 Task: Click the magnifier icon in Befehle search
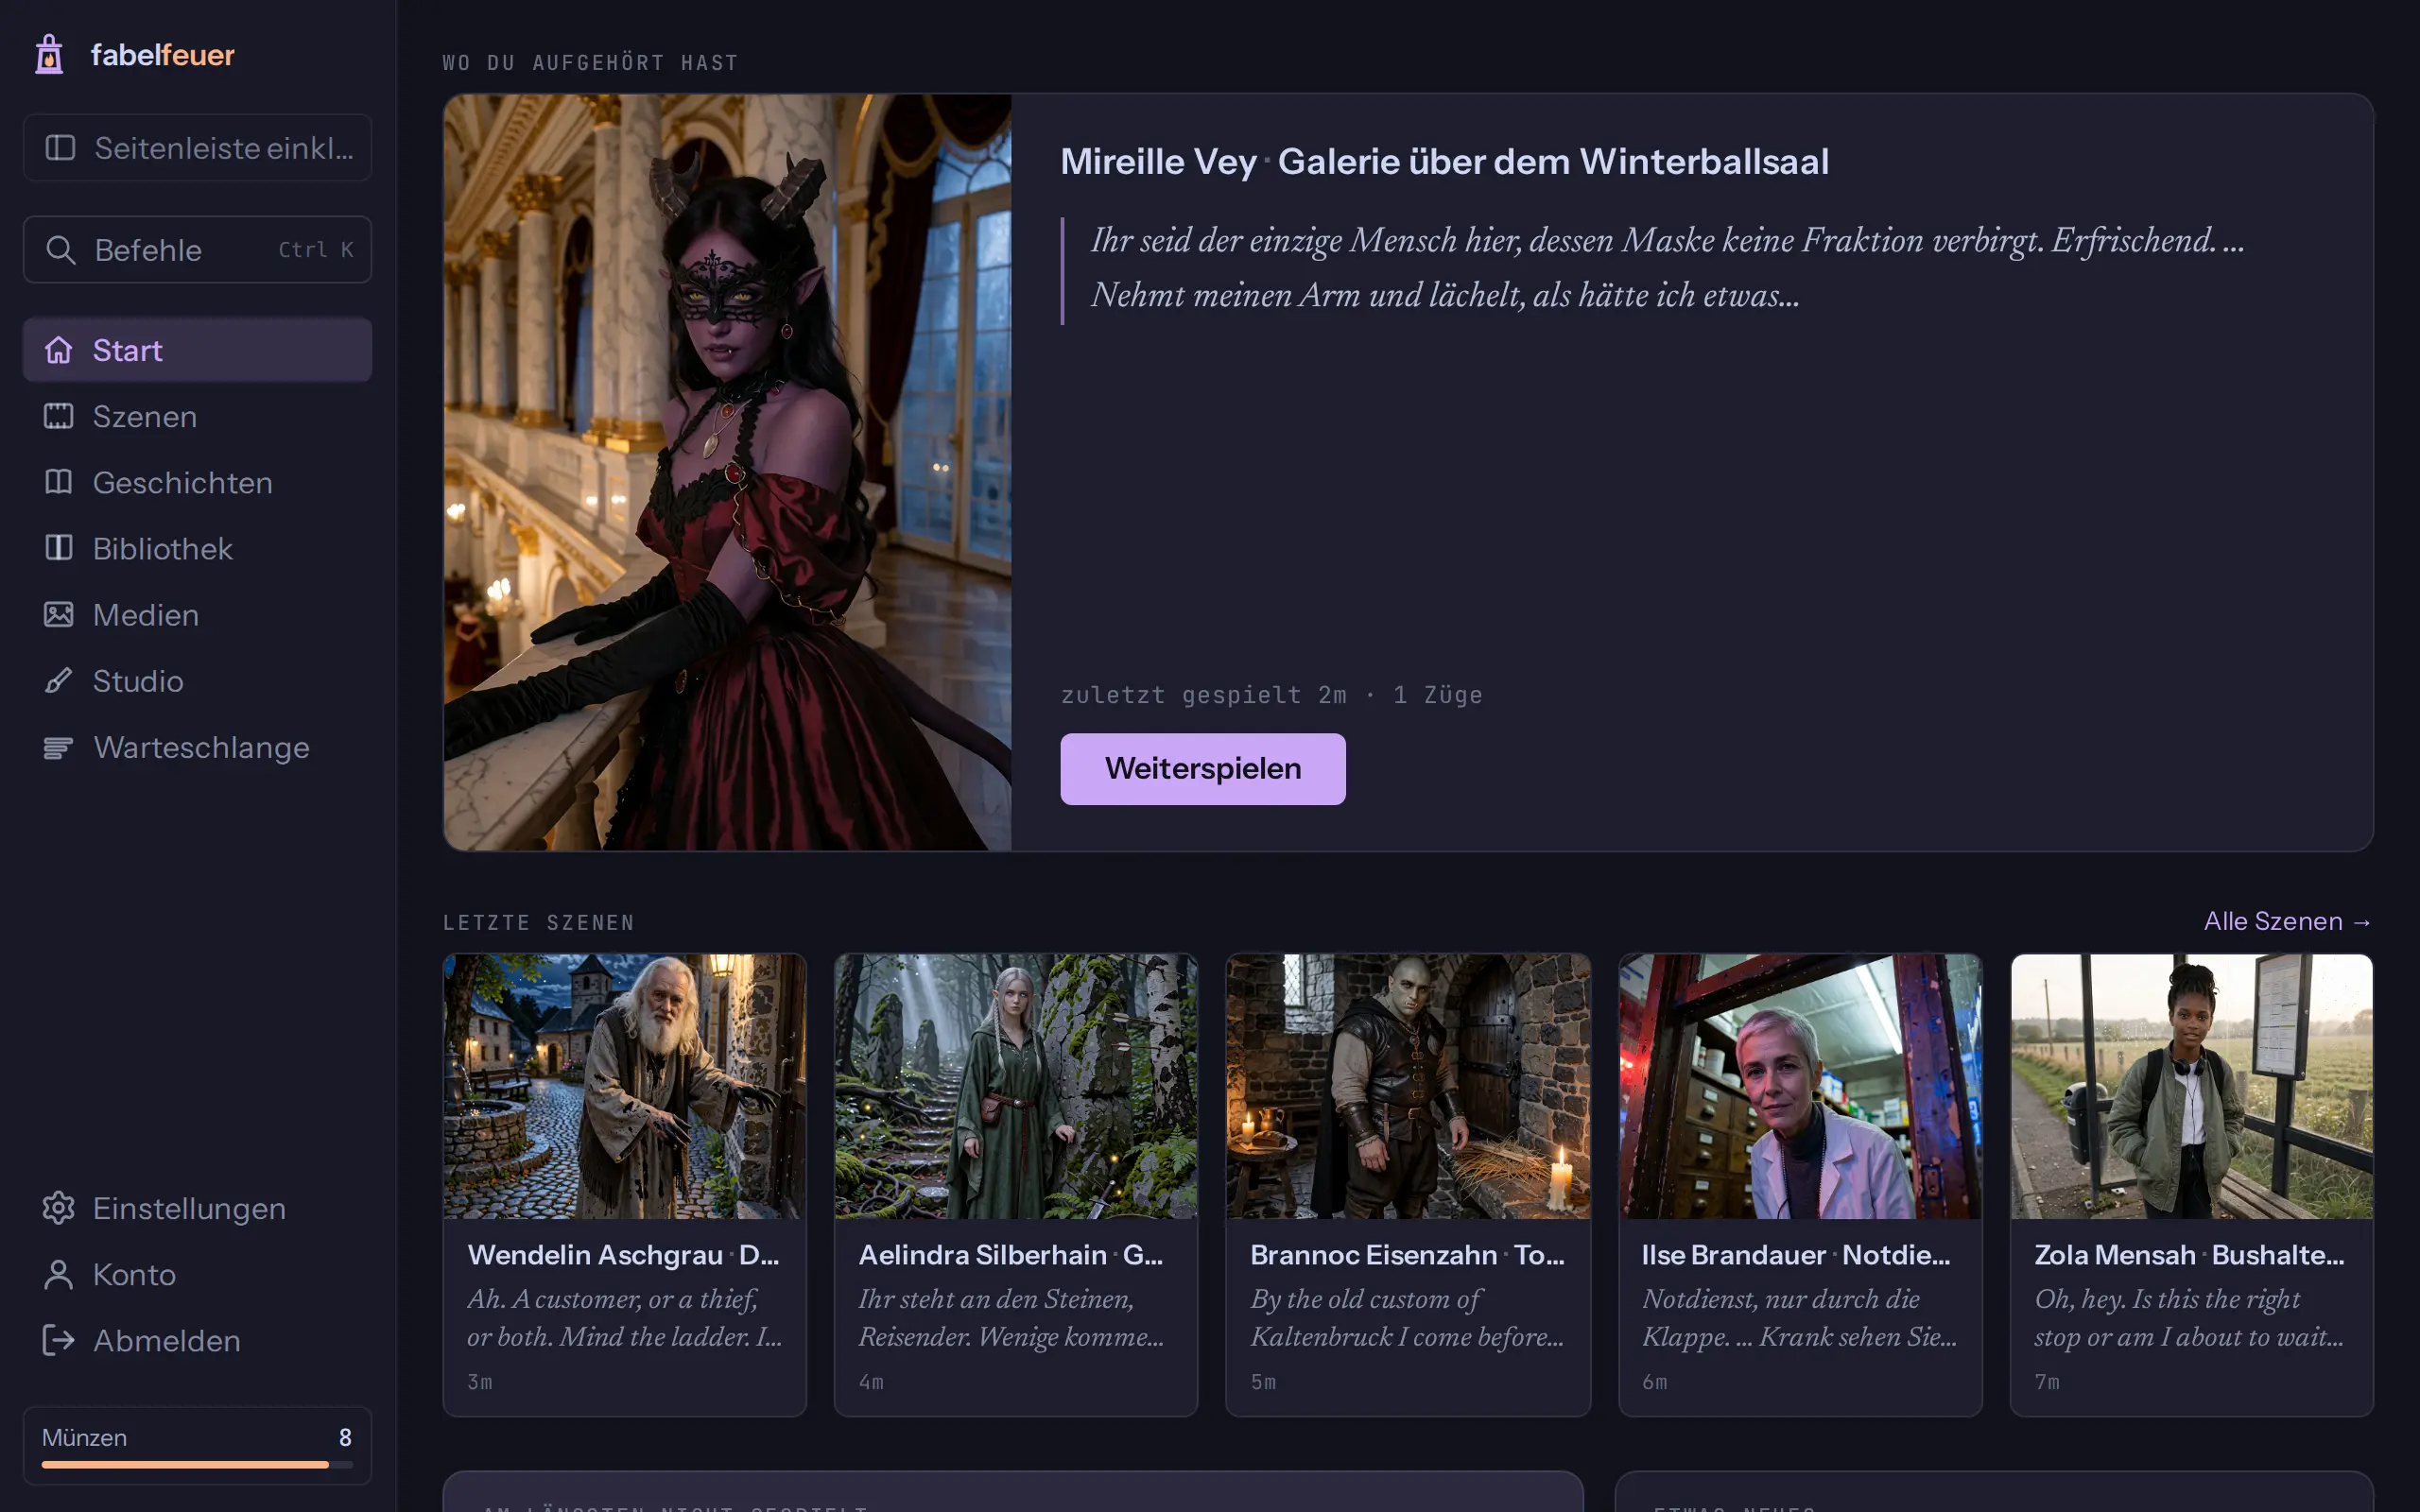(60, 250)
